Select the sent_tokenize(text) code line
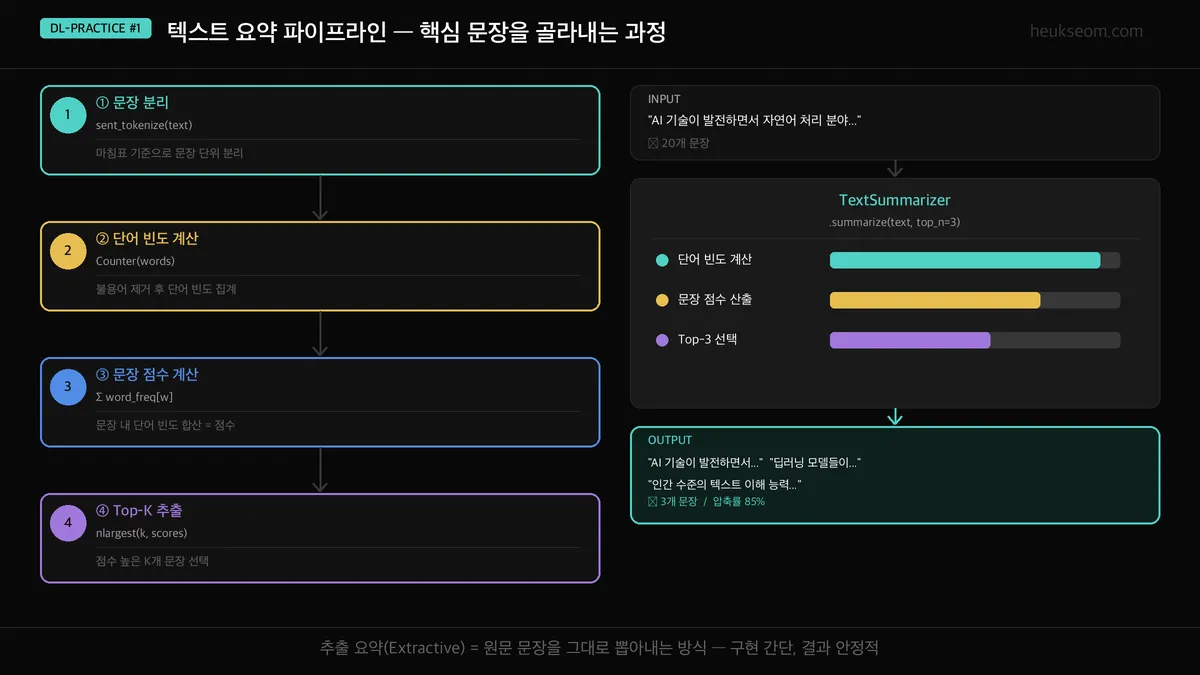This screenshot has width=1200, height=675. point(144,125)
